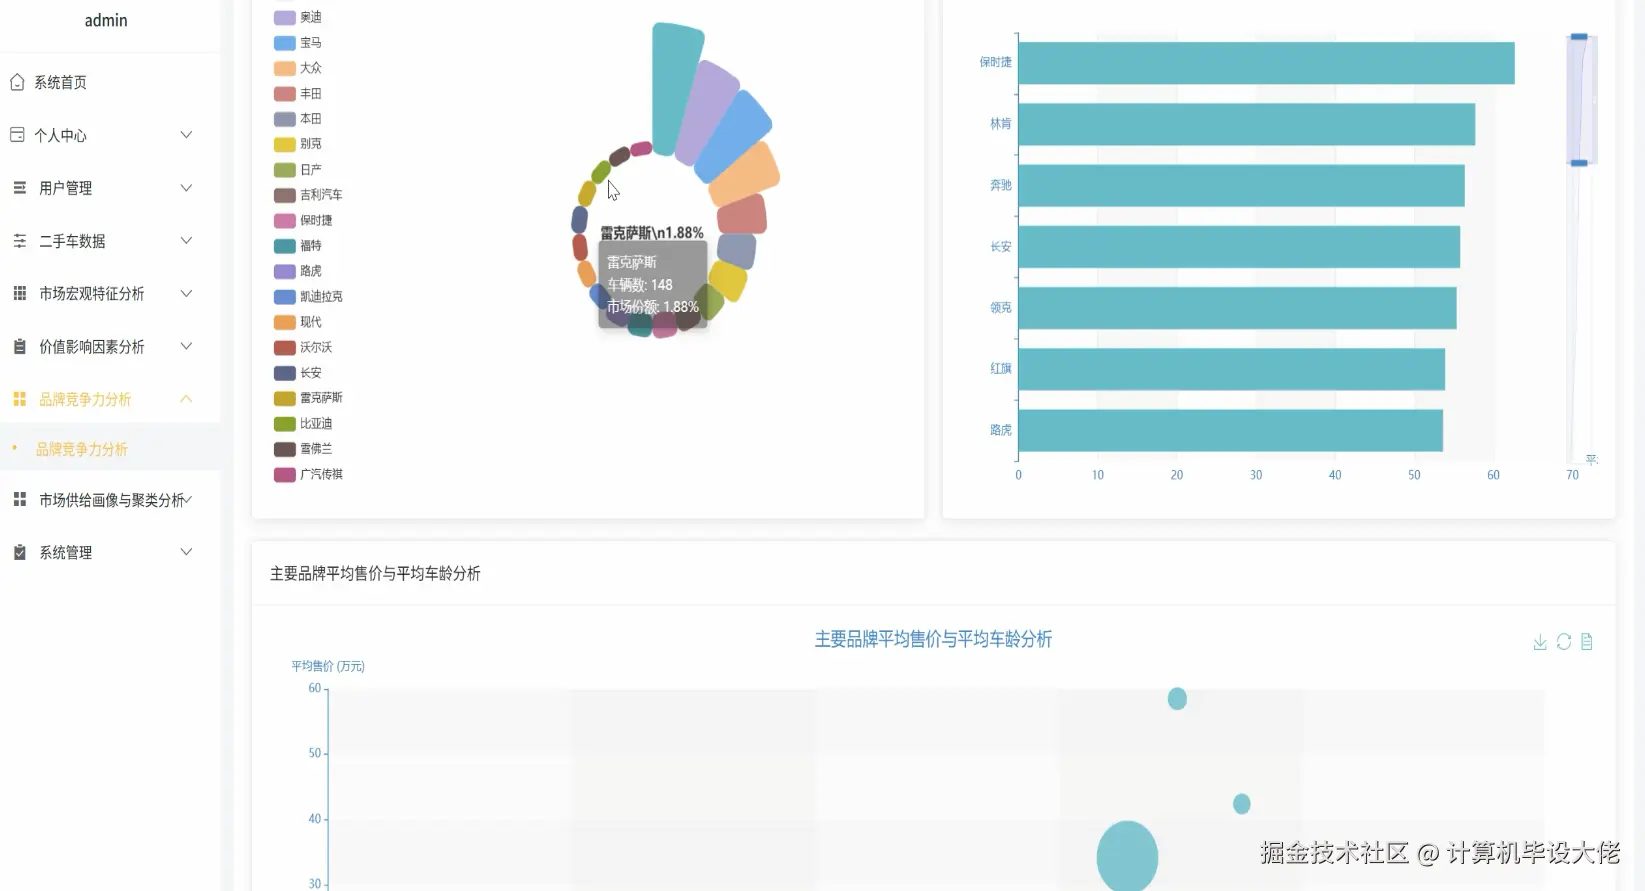1645x891 pixels.
Task: Click the 用户管理 menu label
Action: (66, 188)
